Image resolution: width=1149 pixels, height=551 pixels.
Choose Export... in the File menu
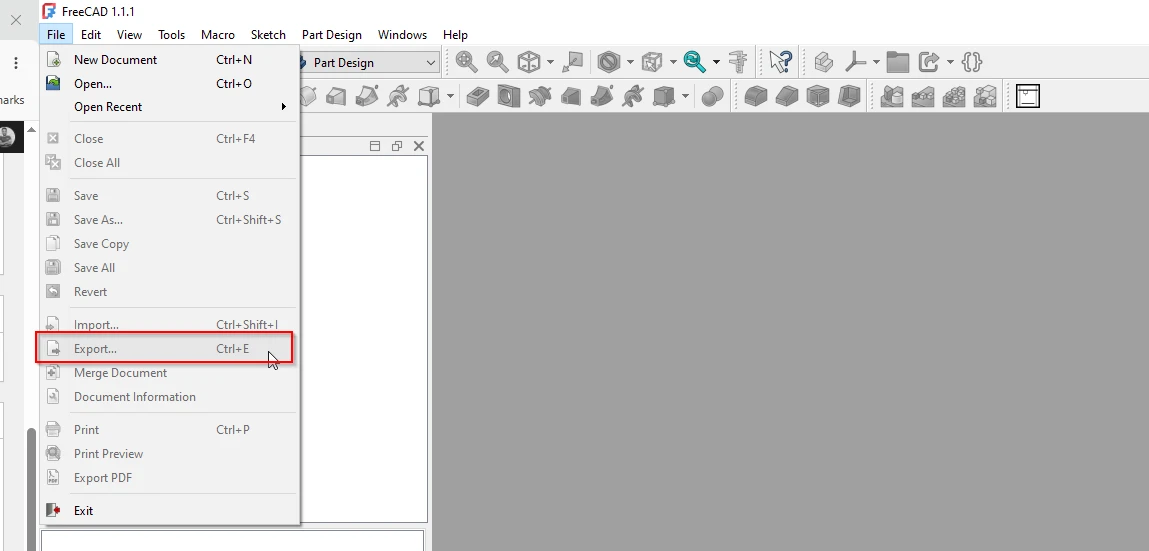pos(169,349)
